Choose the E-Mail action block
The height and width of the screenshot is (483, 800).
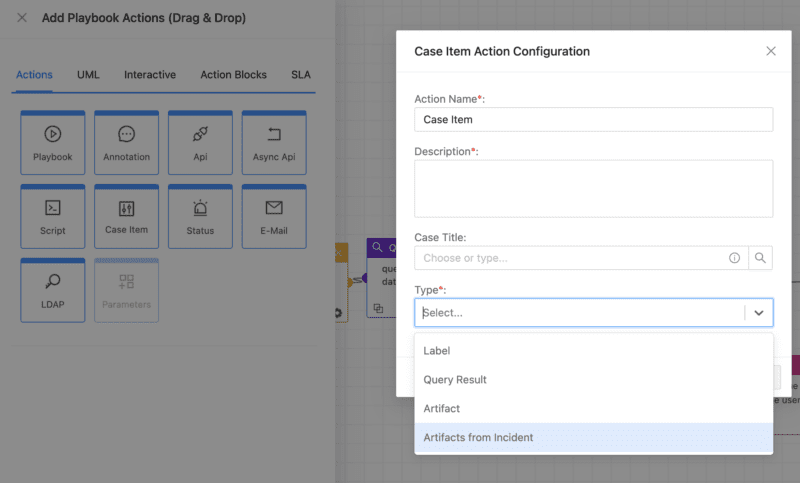tap(274, 215)
